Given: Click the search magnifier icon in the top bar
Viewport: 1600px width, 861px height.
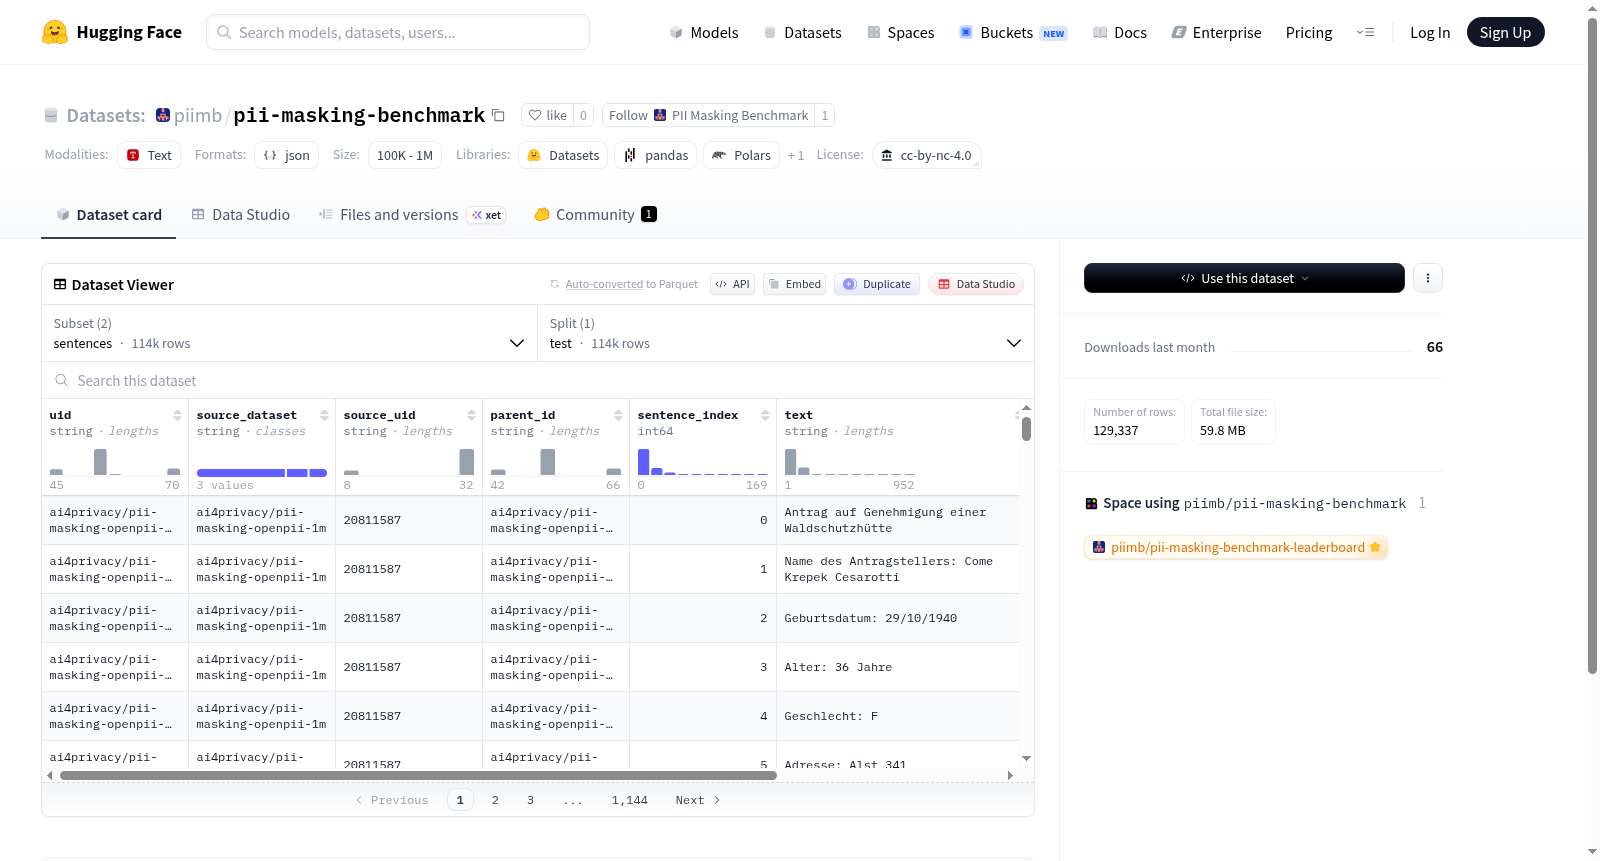Looking at the screenshot, I should 224,32.
